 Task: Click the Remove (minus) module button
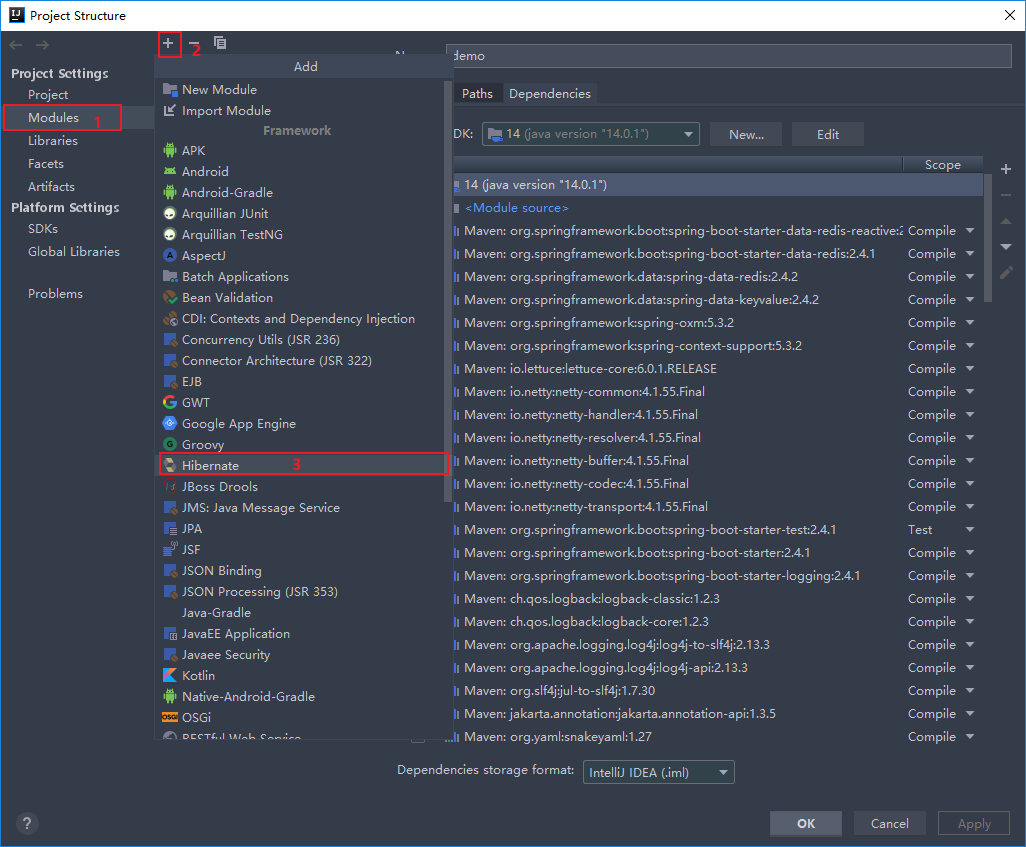[x=194, y=45]
